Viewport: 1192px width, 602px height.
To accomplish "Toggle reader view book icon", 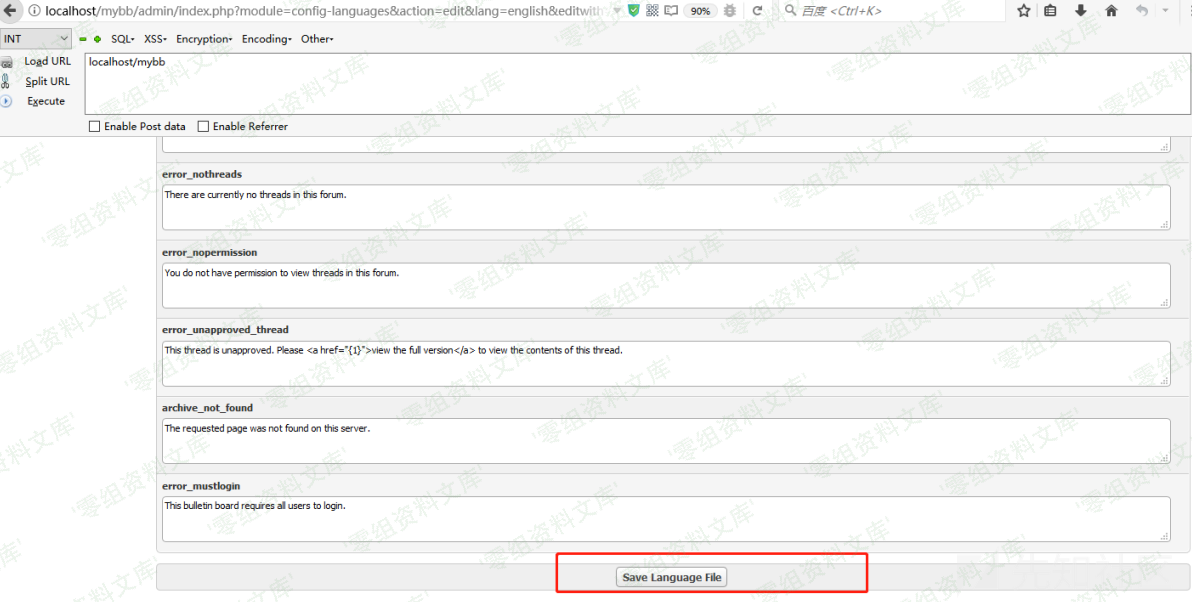I will click(x=670, y=11).
